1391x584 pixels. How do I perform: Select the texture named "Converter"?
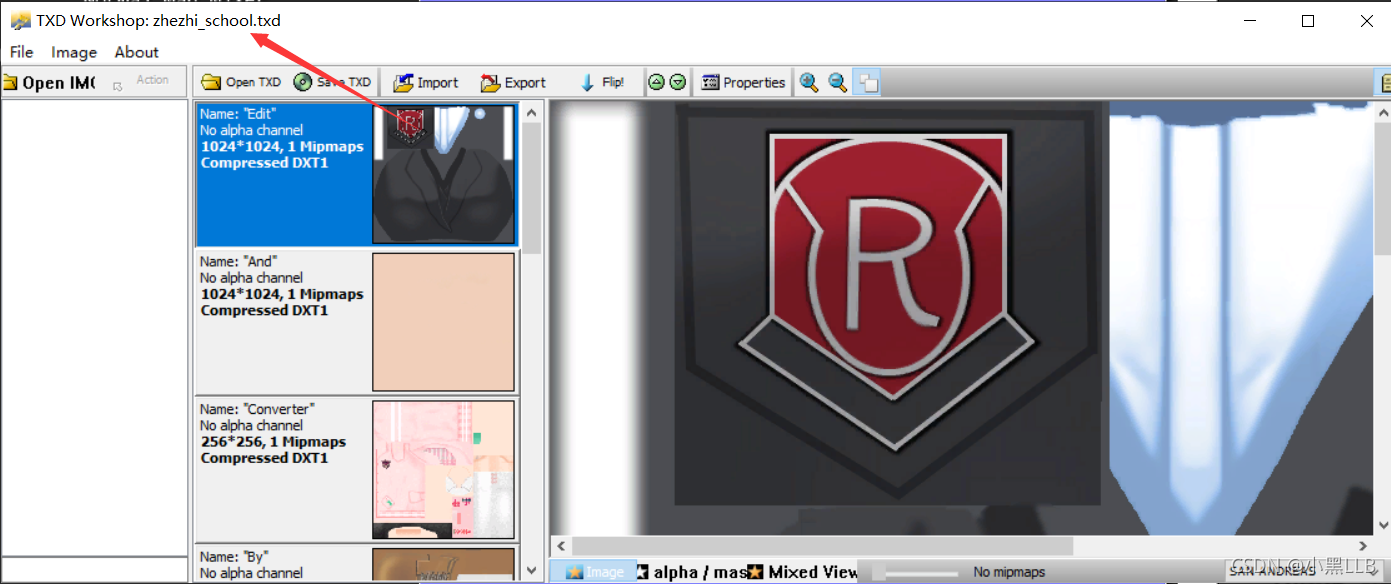tap(356, 468)
